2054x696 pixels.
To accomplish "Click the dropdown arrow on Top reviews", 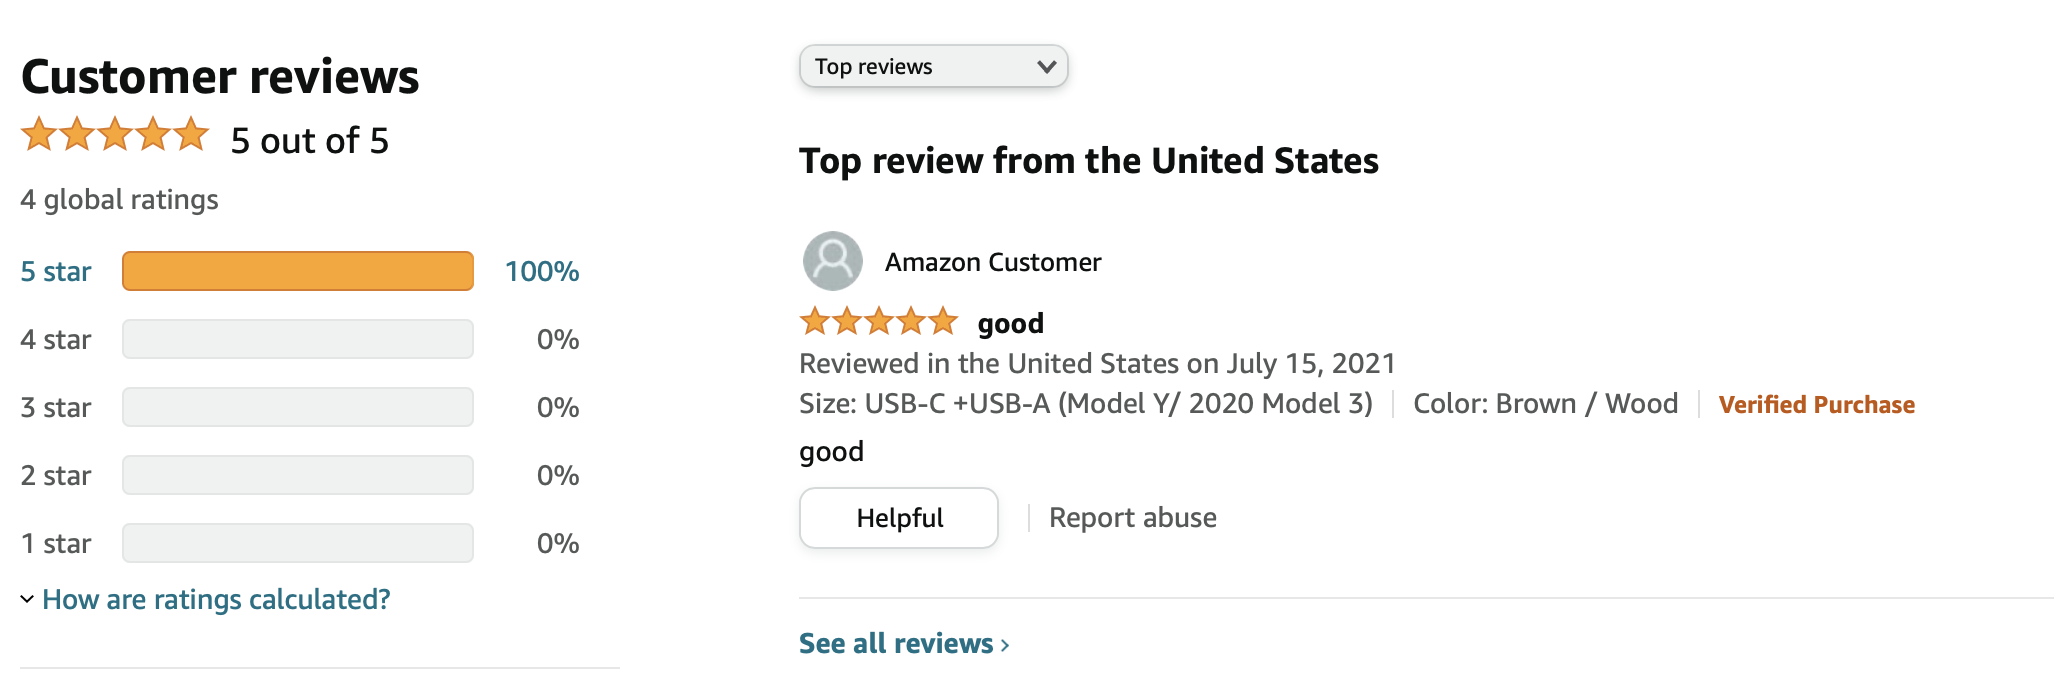I will coord(1046,67).
